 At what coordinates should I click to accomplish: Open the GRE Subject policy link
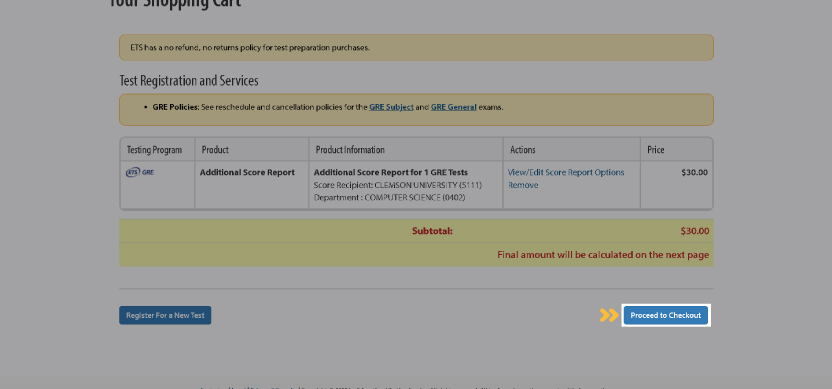click(392, 107)
